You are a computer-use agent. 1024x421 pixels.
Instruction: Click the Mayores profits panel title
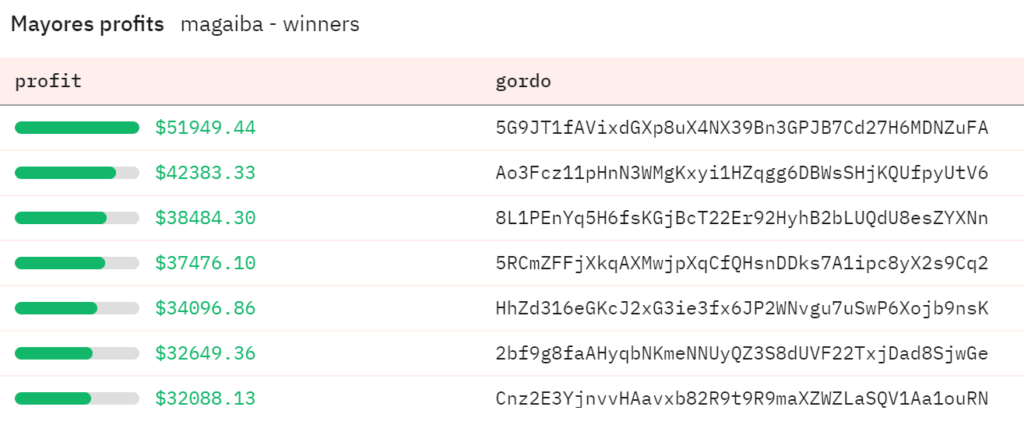(x=88, y=25)
